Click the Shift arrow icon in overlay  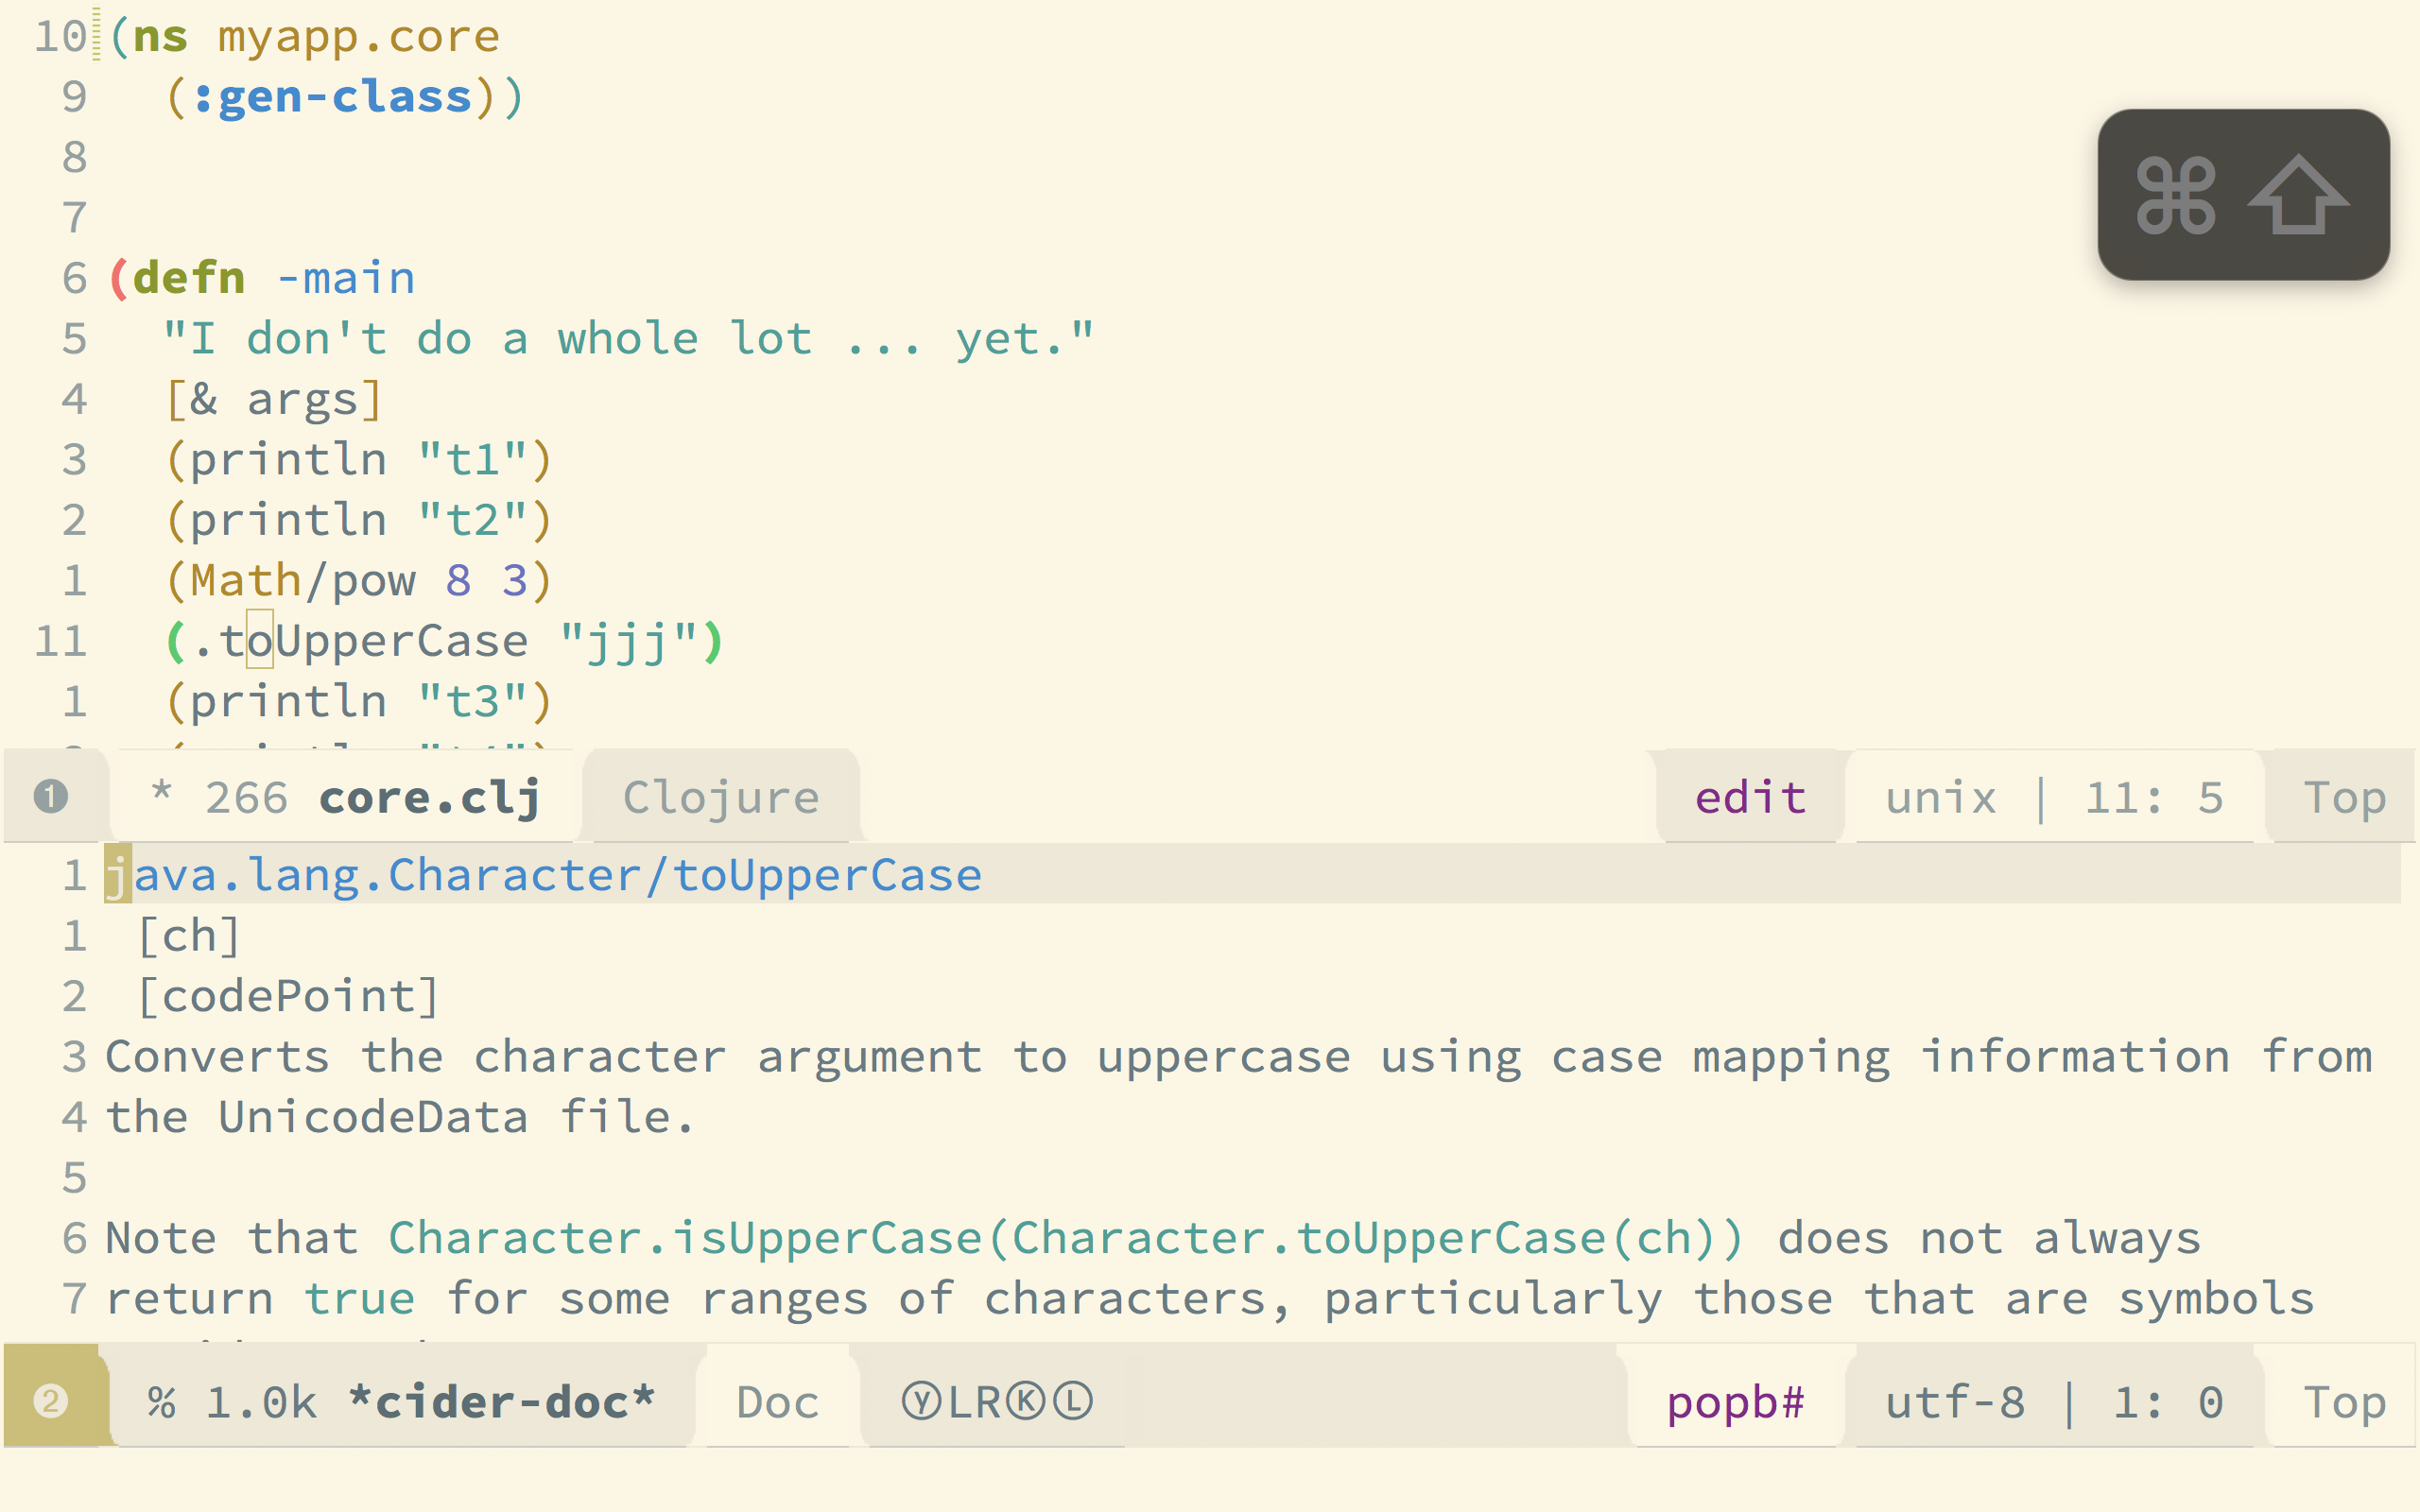(x=2298, y=194)
